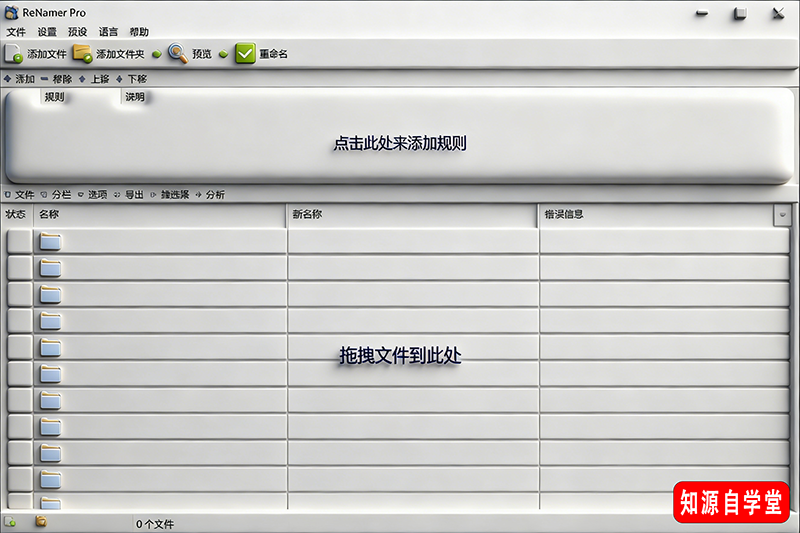Click 点击此处来添加规则 to add a rule

(x=400, y=143)
